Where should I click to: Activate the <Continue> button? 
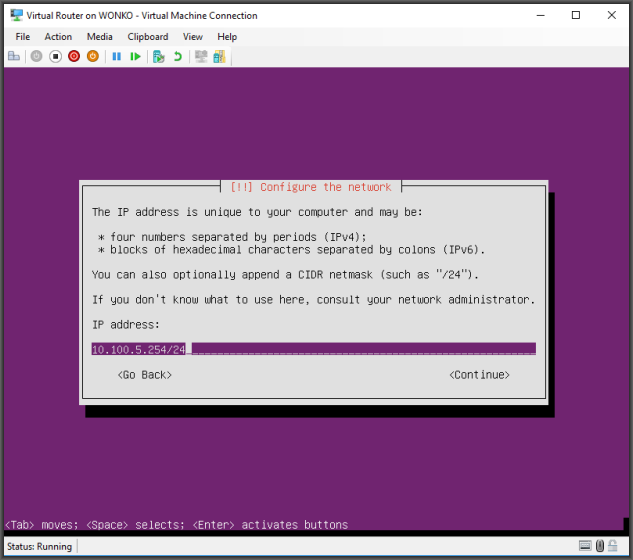[480, 375]
